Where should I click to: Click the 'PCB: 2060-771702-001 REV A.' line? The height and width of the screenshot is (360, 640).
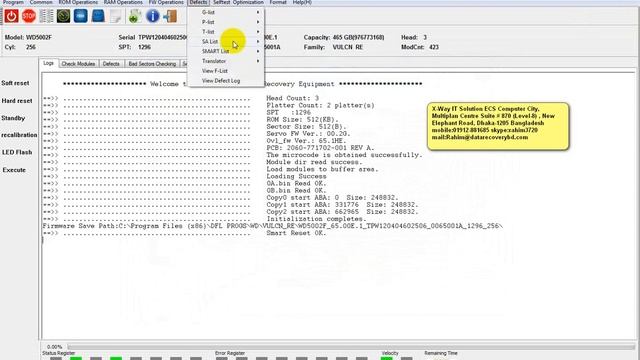tap(320, 148)
